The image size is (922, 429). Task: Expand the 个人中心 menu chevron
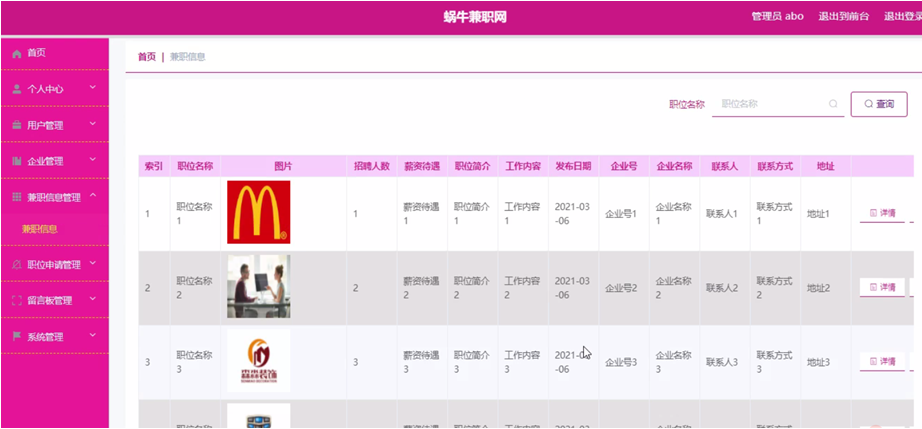(92, 88)
